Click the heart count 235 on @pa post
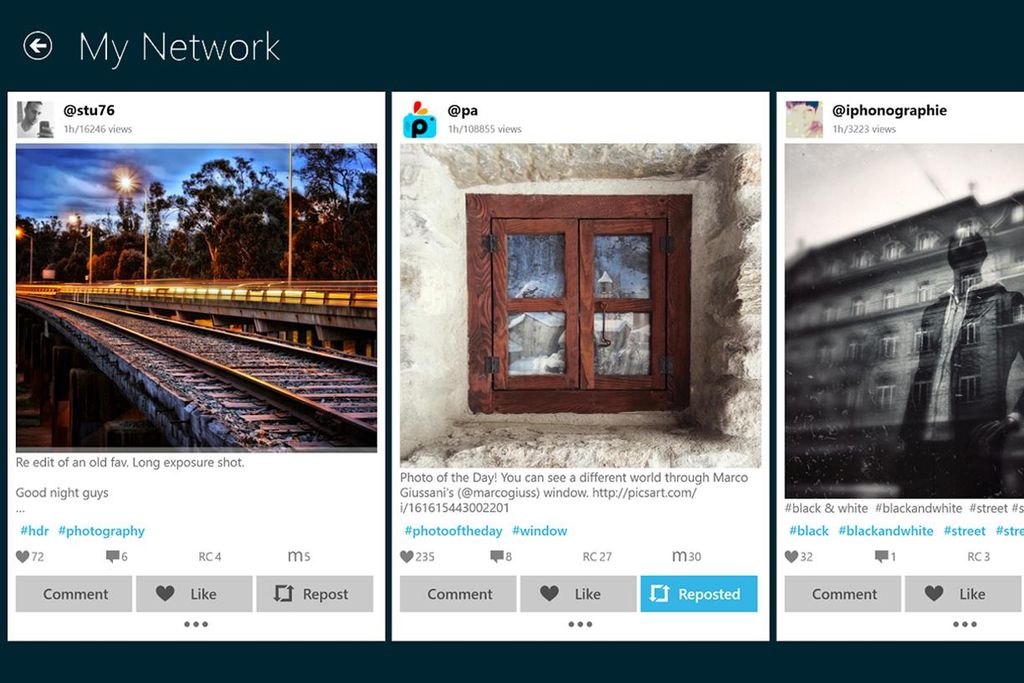This screenshot has height=683, width=1024. 417,556
